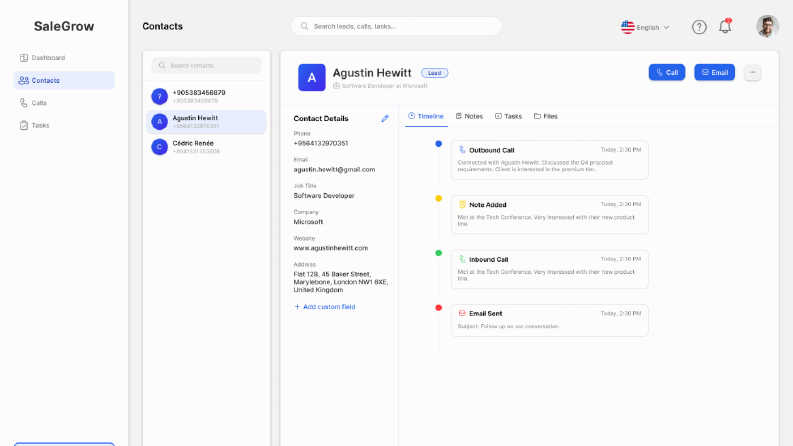This screenshot has height=446, width=793.
Task: Open the Outbound Call timeline card
Action: point(549,160)
